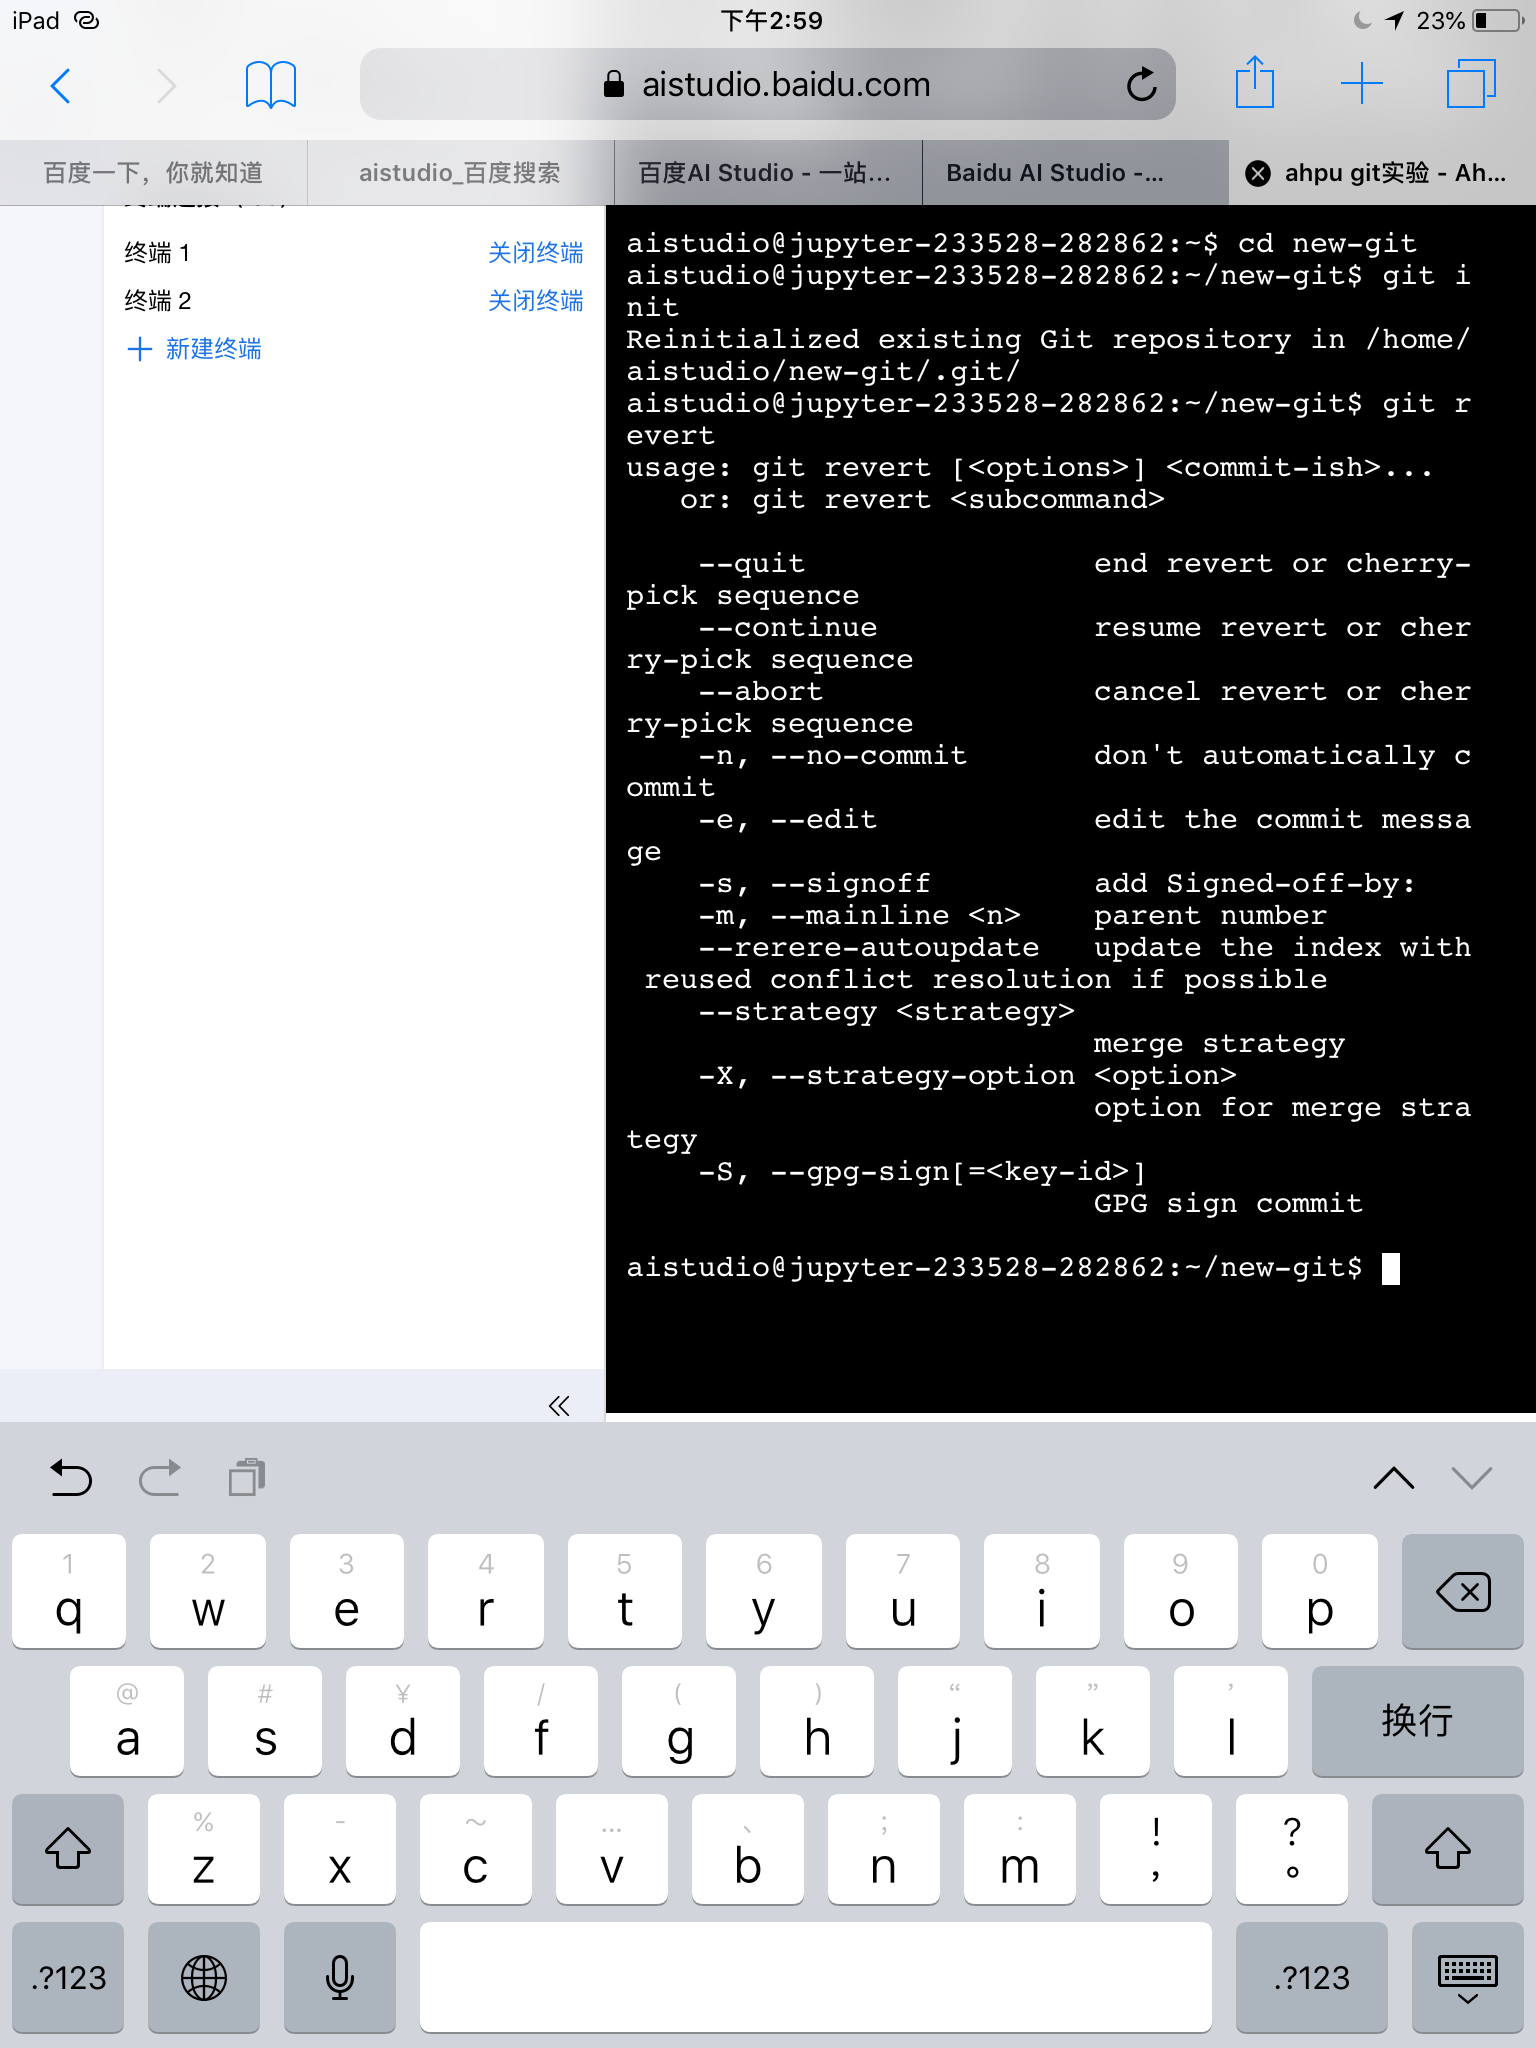
Task: Tap the exclamation and comma key
Action: pyautogui.click(x=1156, y=1848)
